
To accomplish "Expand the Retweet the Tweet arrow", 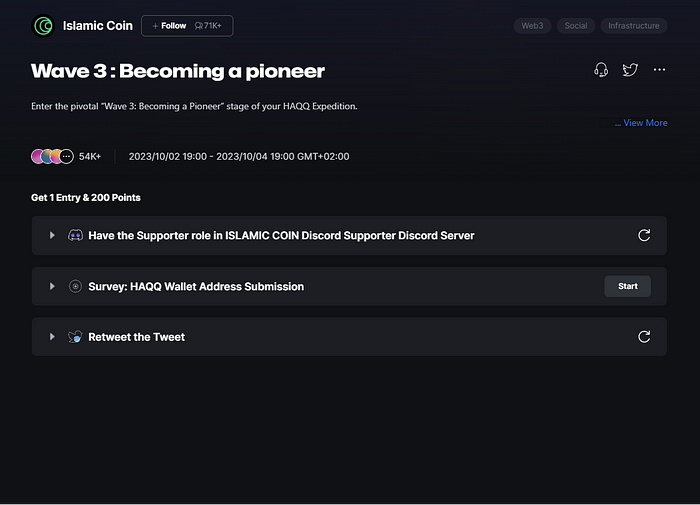I will 52,337.
